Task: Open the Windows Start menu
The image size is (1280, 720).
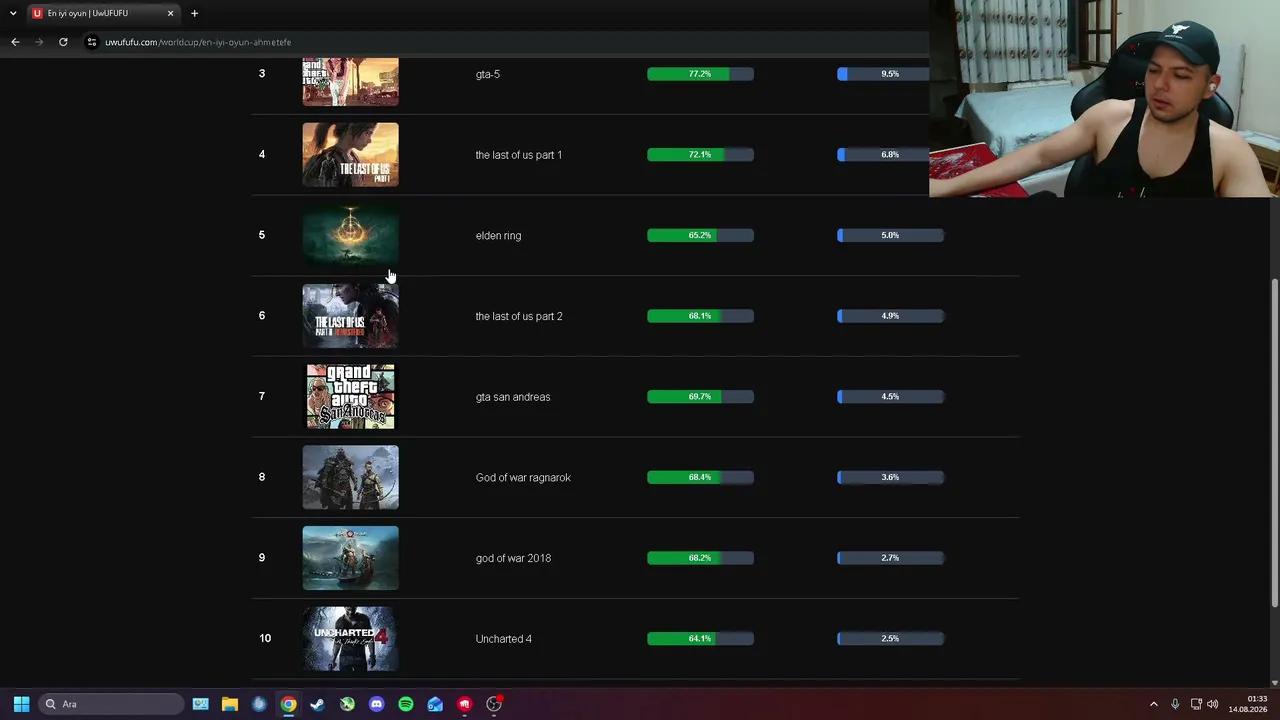Action: [21, 704]
